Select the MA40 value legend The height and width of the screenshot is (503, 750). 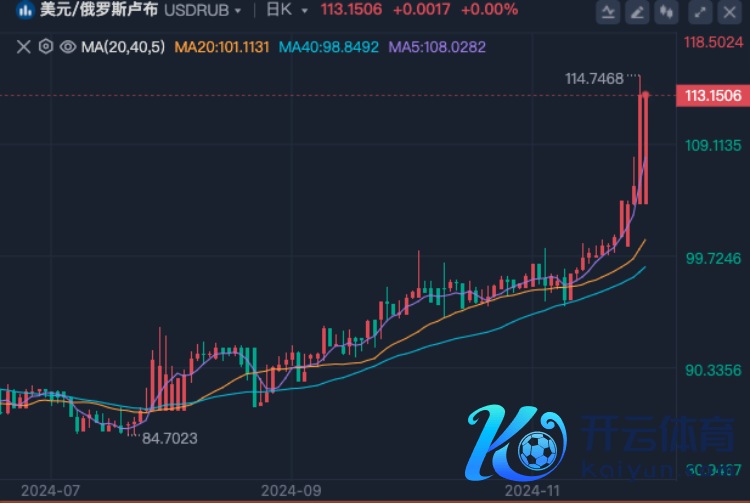click(329, 46)
